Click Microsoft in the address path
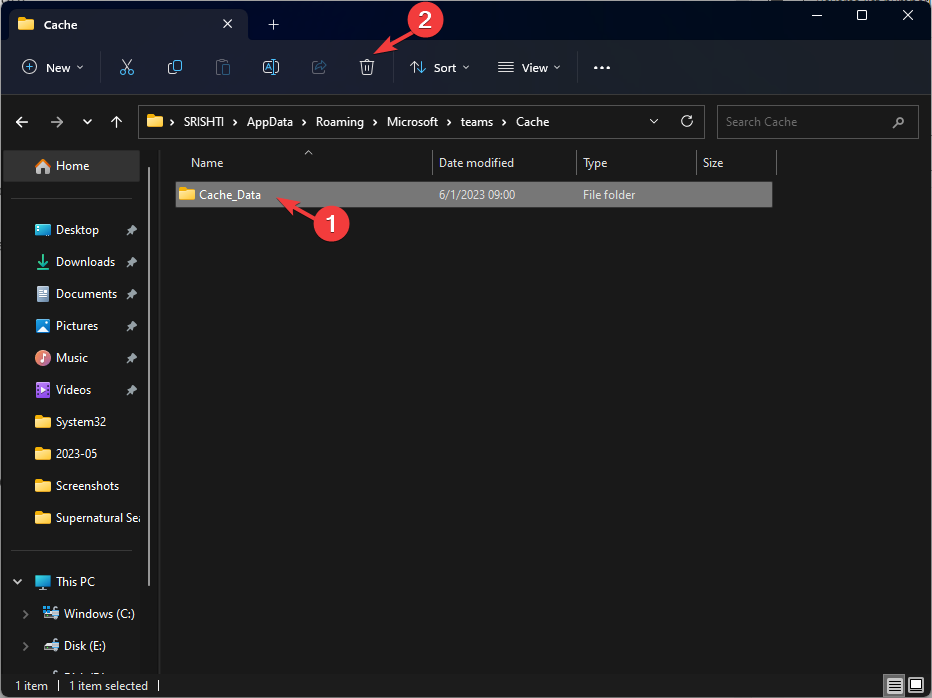This screenshot has height=698, width=932. (412, 122)
